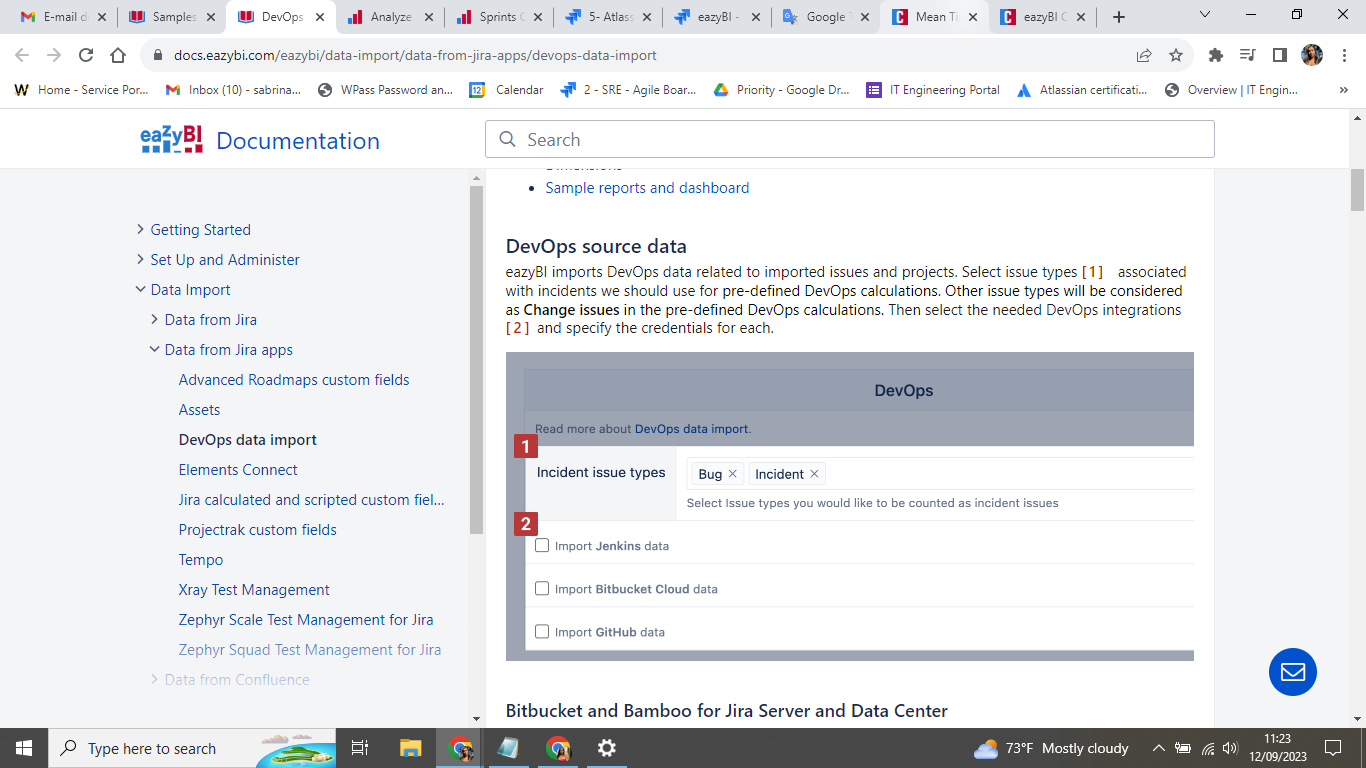Open the Assets documentation page
1366x768 pixels.
[199, 410]
